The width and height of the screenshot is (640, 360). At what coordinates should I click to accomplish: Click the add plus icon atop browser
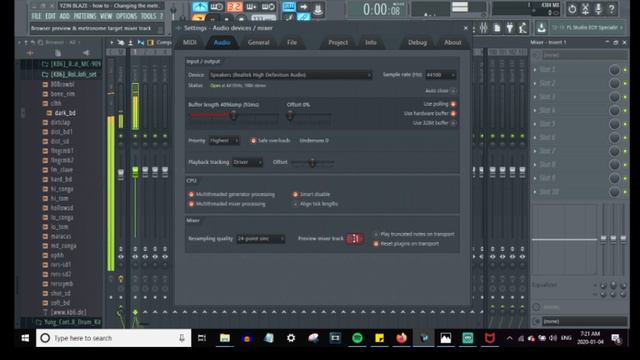point(29,53)
